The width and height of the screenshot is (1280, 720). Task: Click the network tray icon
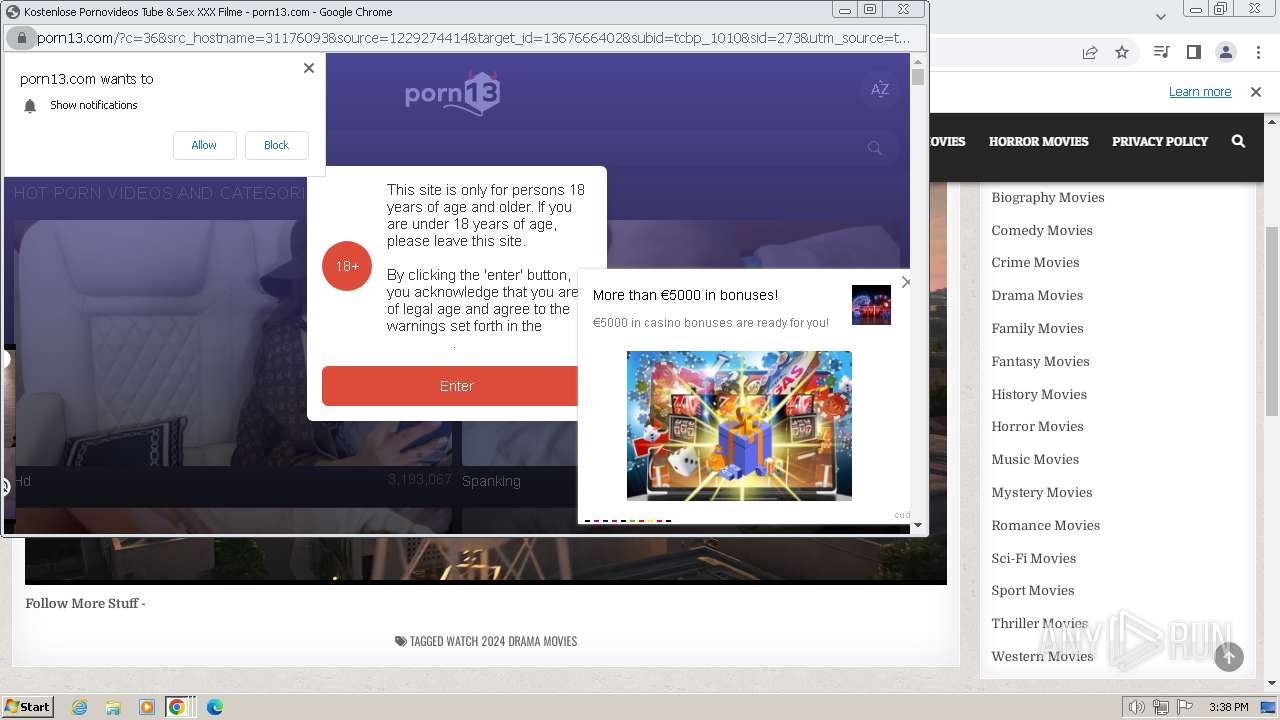point(1161,707)
